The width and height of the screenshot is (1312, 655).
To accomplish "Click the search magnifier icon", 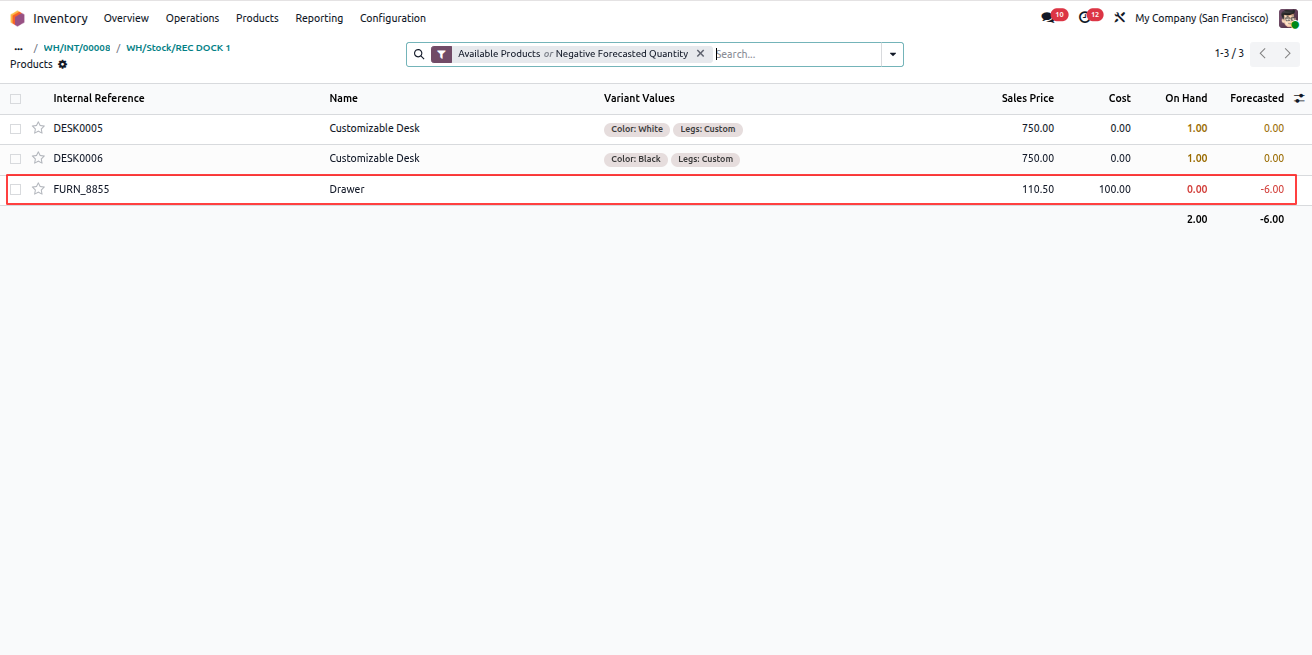I will tap(419, 54).
